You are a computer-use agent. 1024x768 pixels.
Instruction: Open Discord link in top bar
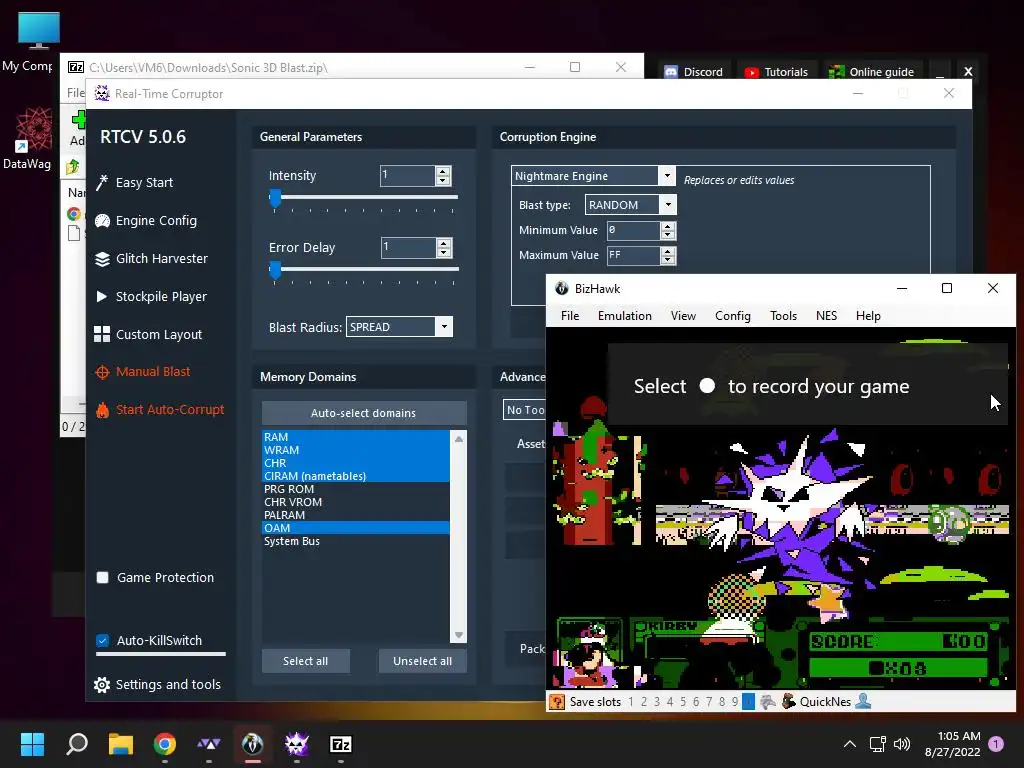[694, 72]
